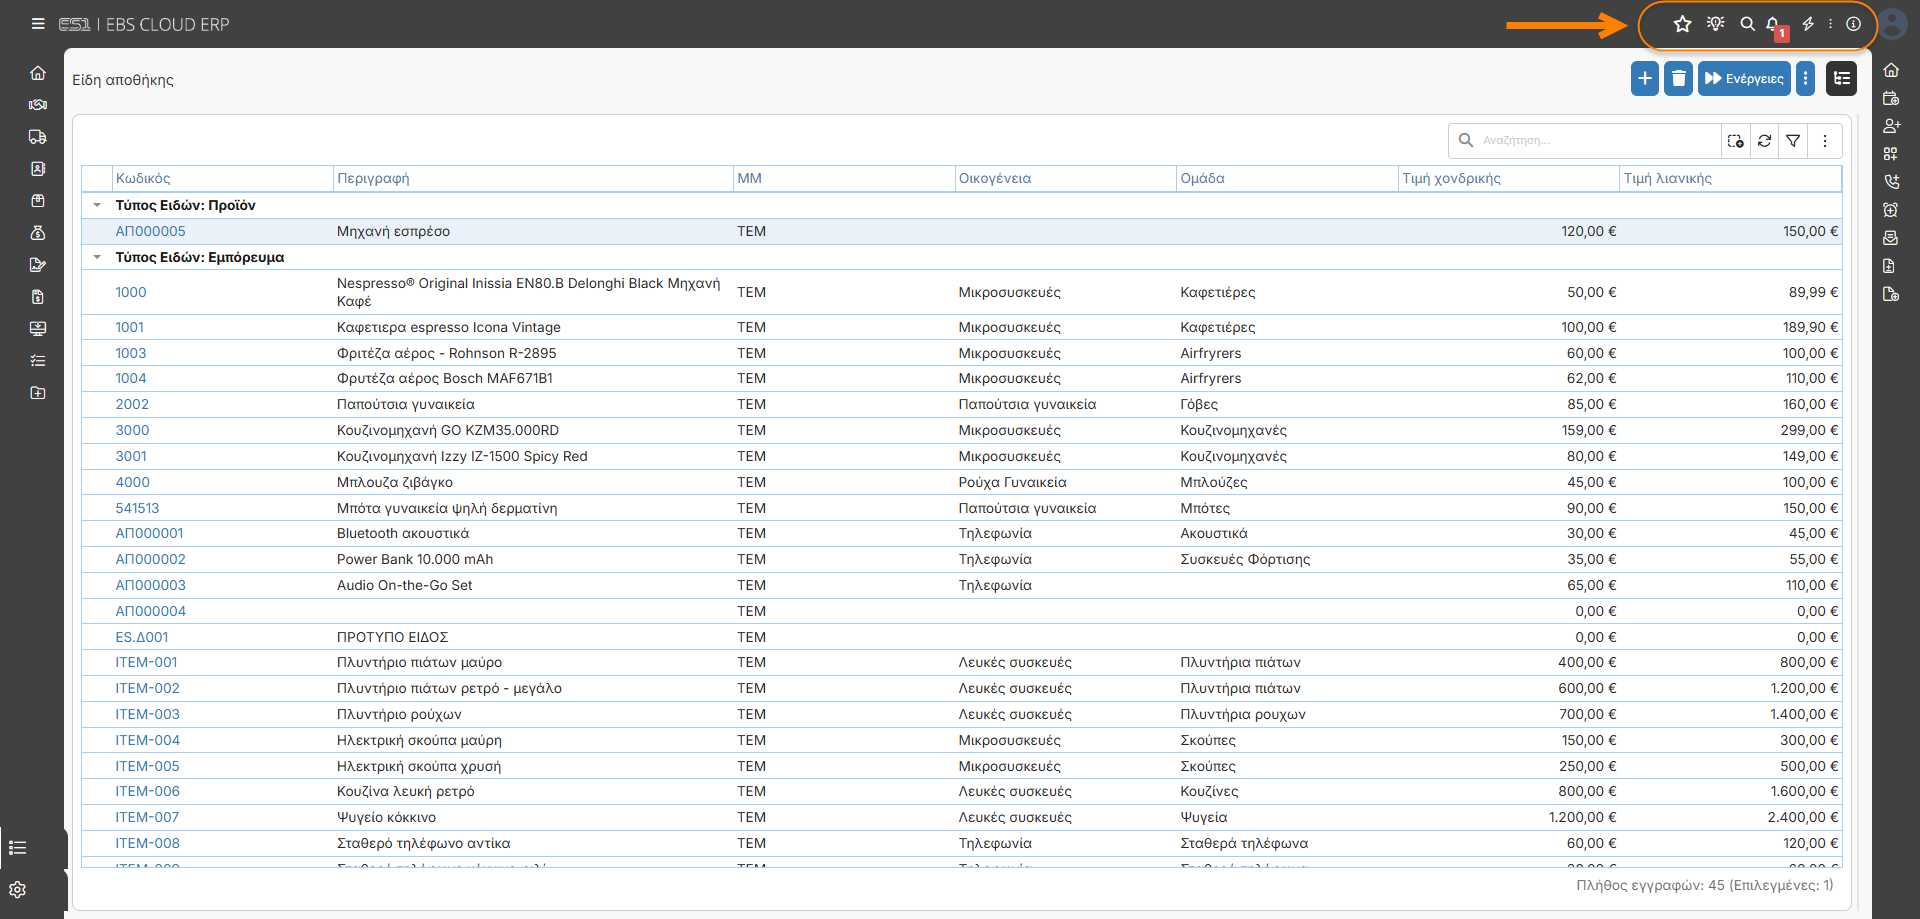This screenshot has height=919, width=1920.
Task: Open item link ΑΠ000005
Action: tap(150, 231)
